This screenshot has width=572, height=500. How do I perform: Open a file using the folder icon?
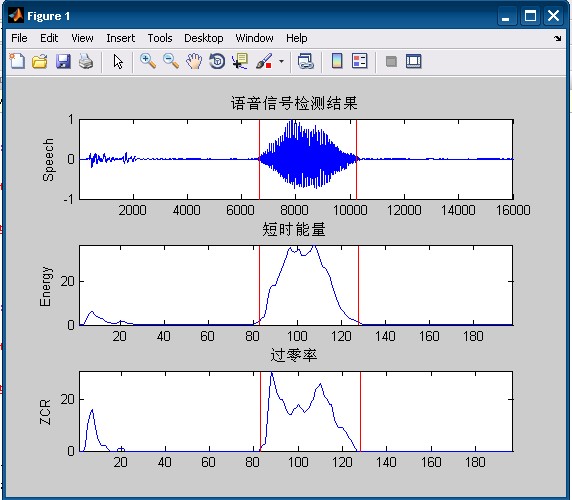coord(40,61)
